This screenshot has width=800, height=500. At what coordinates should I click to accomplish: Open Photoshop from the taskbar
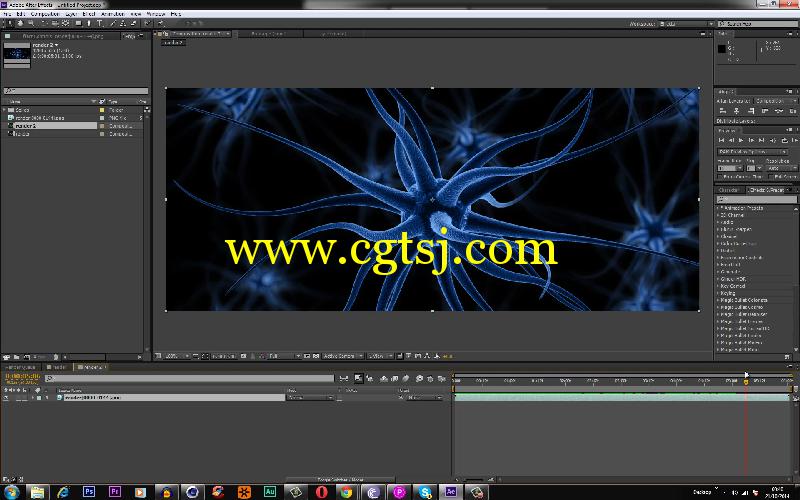(x=88, y=492)
